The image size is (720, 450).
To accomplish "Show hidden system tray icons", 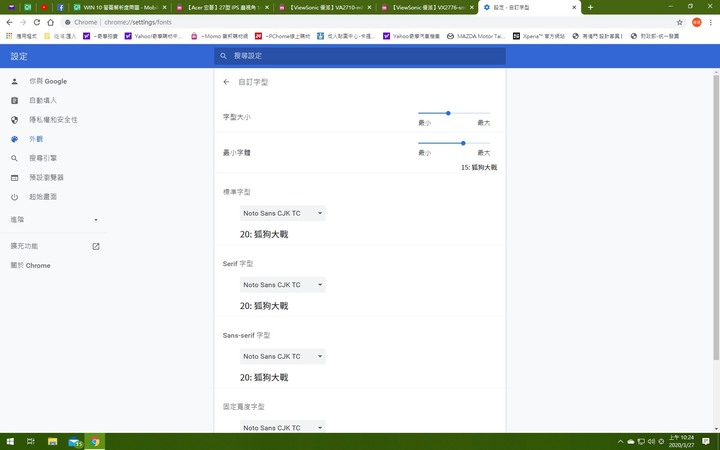I will tap(620, 442).
